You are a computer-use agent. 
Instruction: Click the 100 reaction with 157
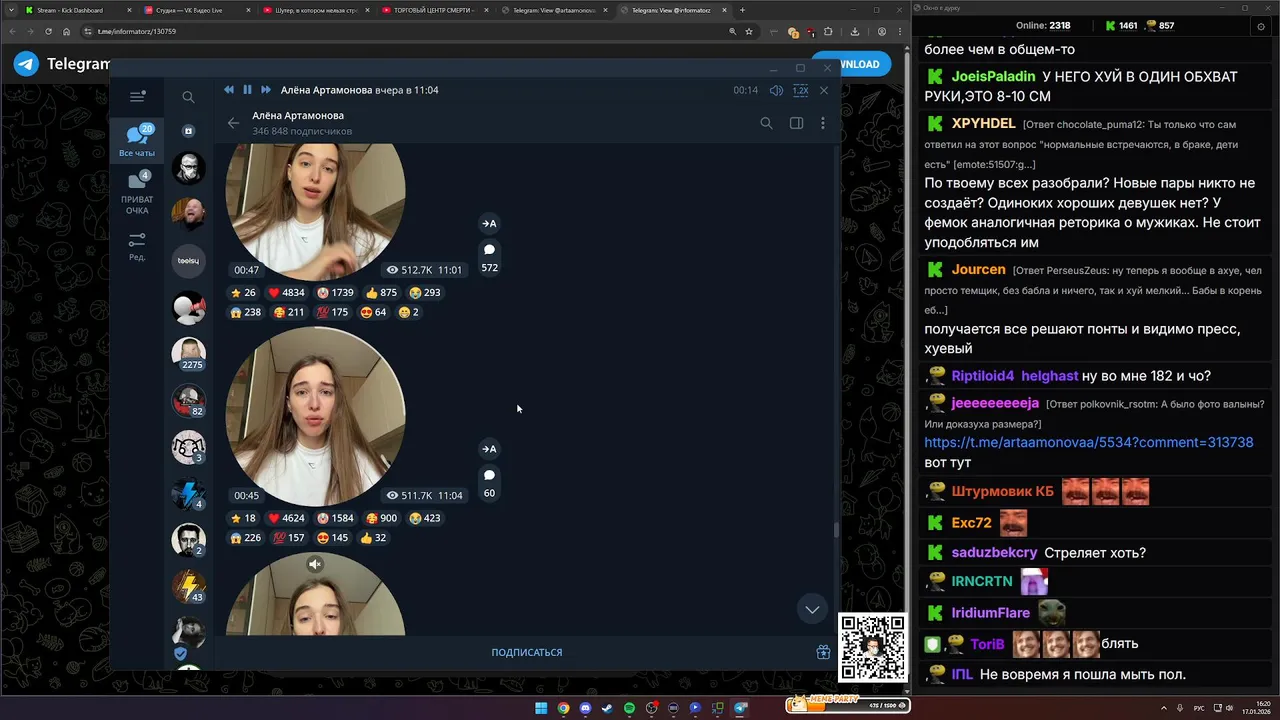coord(289,538)
